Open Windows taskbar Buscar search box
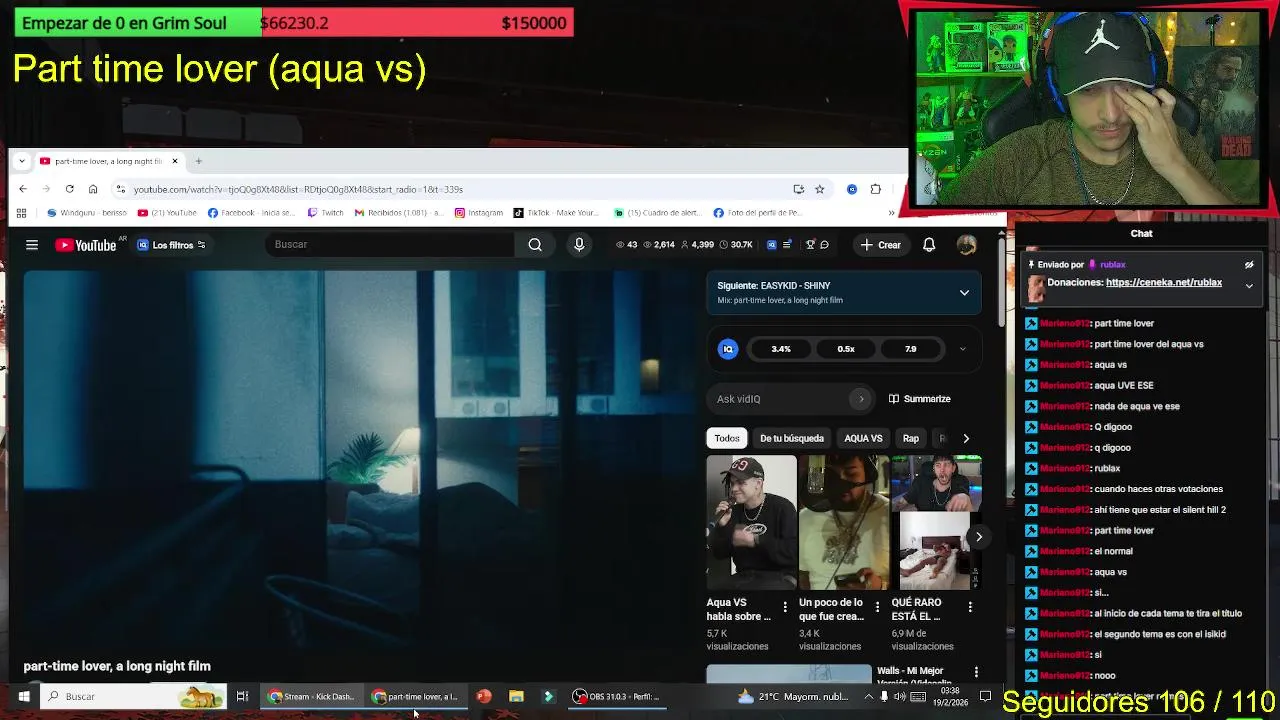Image resolution: width=1280 pixels, height=720 pixels. tap(133, 696)
